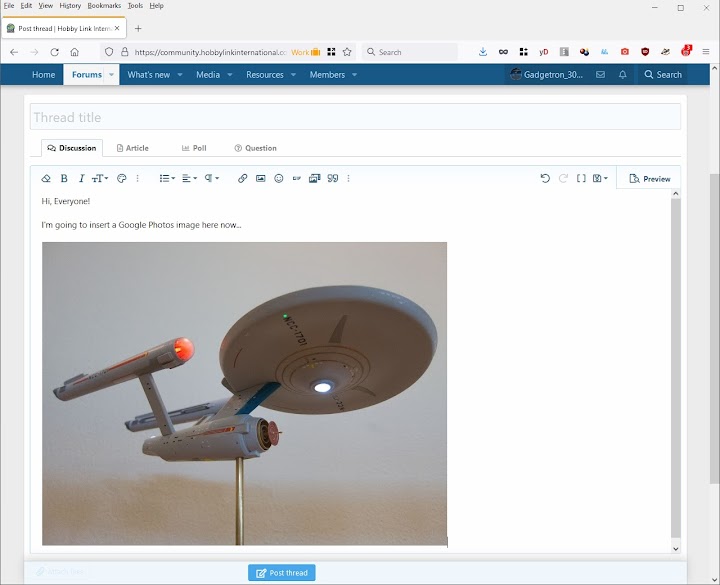
Task: Reload the page
Action: (x=55, y=52)
